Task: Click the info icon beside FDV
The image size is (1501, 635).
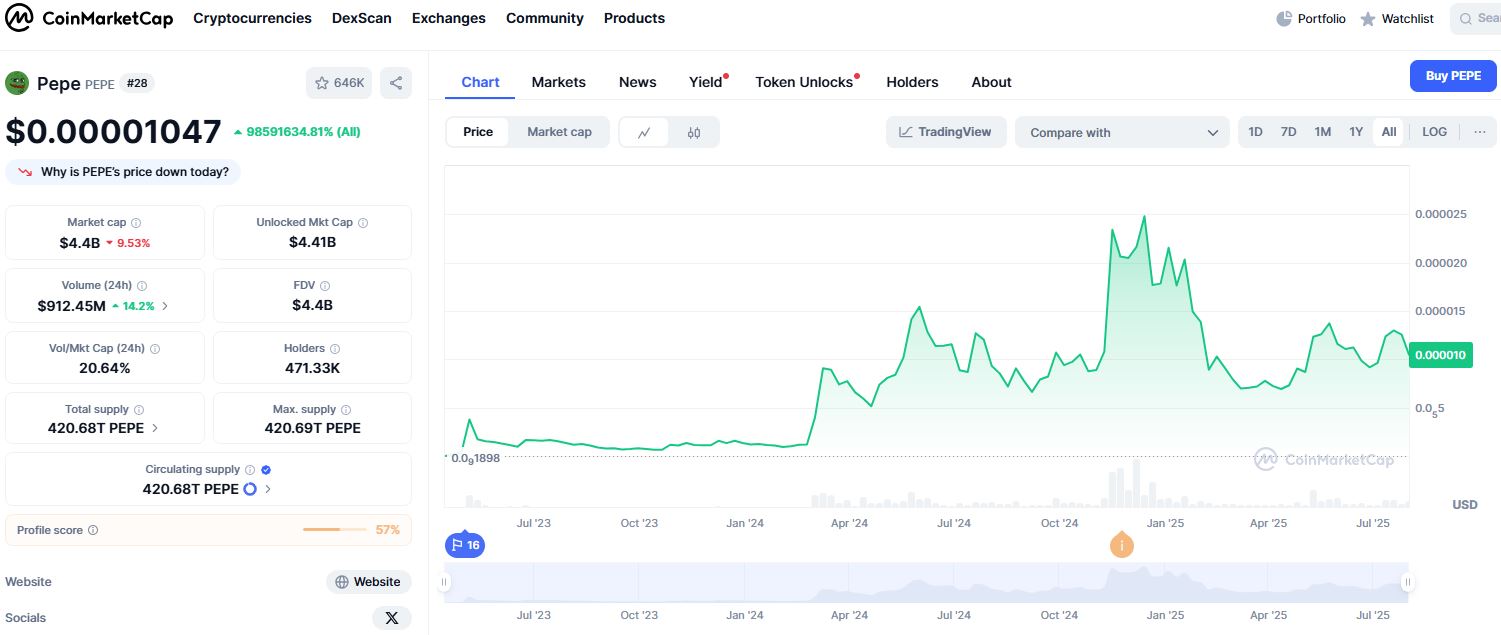Action: coord(325,286)
